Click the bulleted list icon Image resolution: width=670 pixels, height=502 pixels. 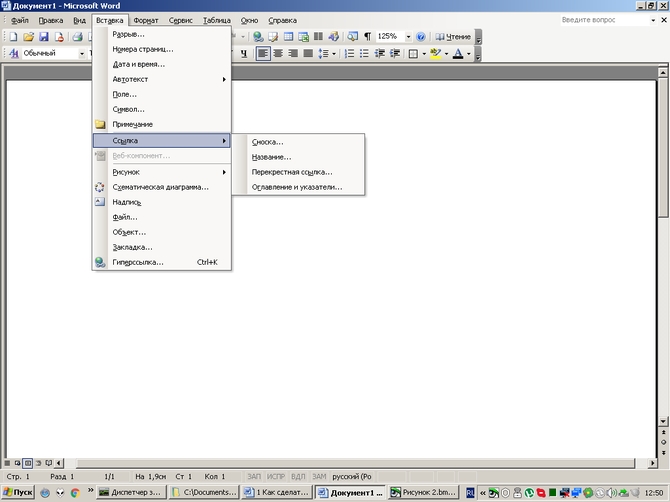click(364, 53)
